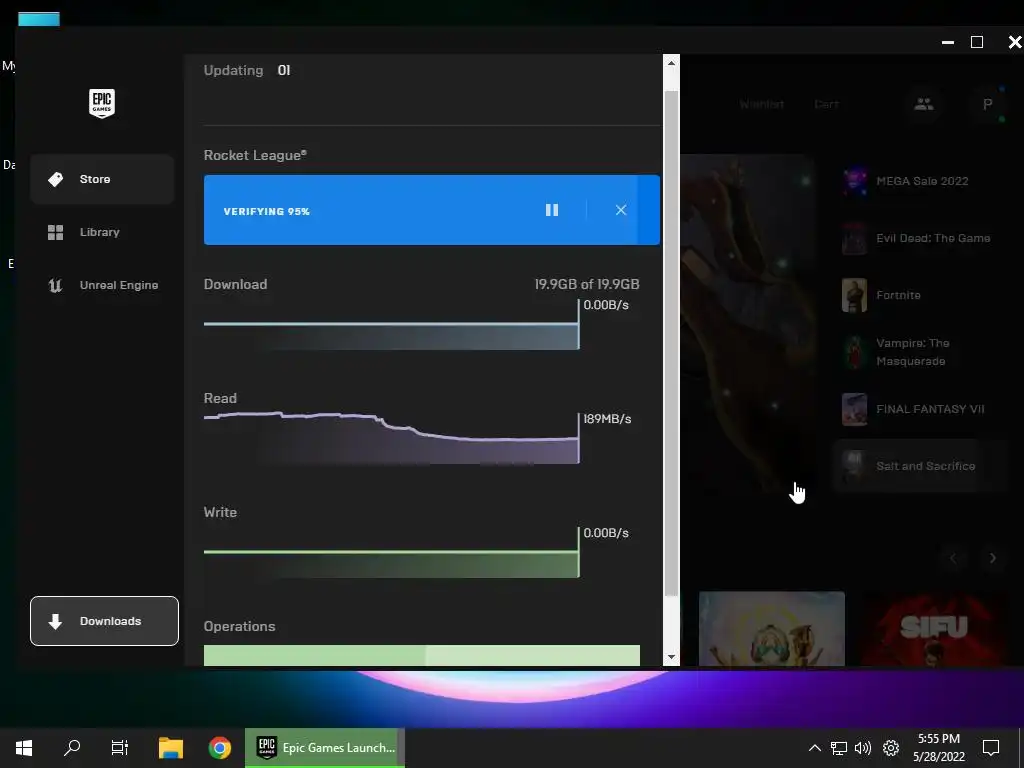Click the settings gear tray icon
The image size is (1024, 768).
coord(891,748)
